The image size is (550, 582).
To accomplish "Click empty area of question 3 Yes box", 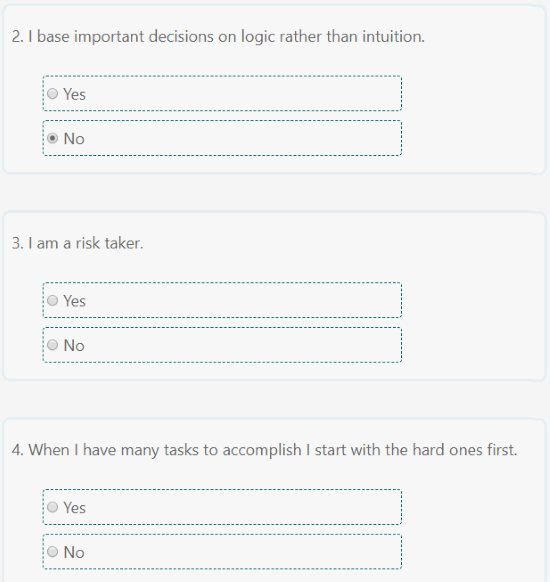I will 243,300.
